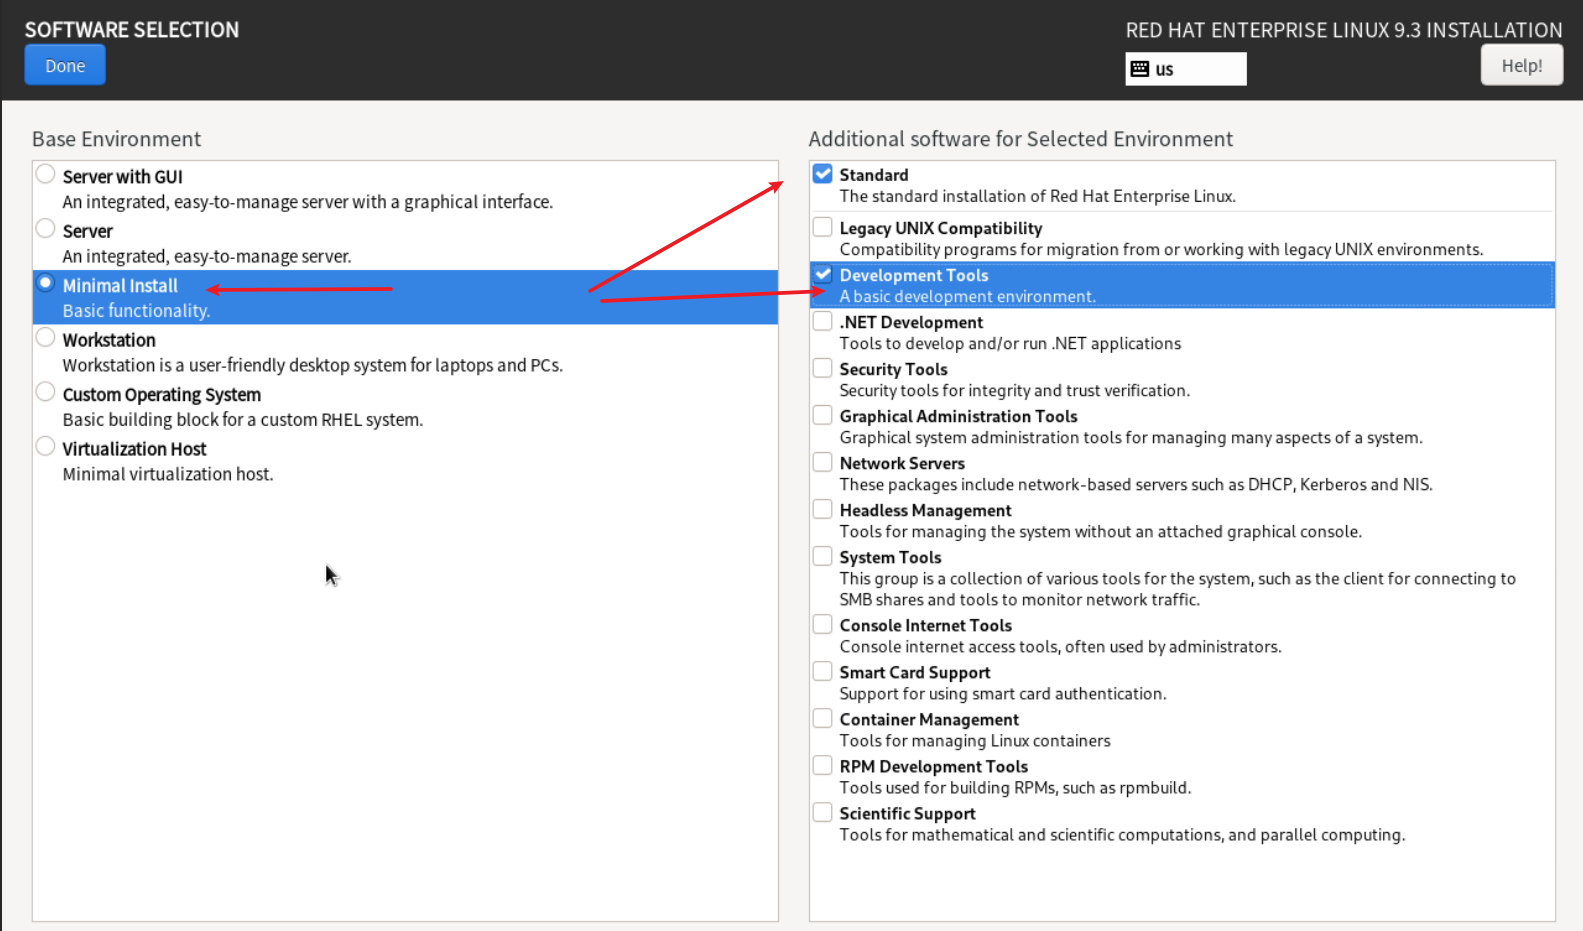Screen dimensions: 1583x931
Task: Select Virtualization Host radio button
Action: (46, 447)
